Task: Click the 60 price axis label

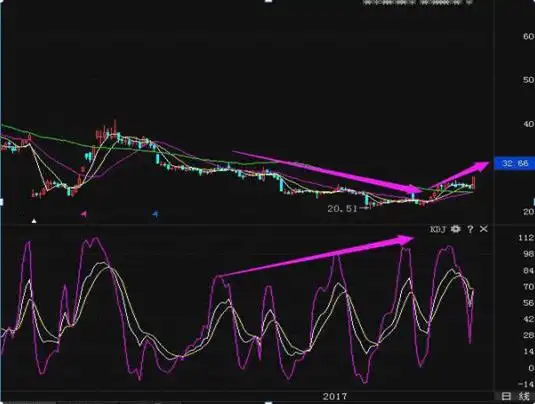Action: [528, 36]
